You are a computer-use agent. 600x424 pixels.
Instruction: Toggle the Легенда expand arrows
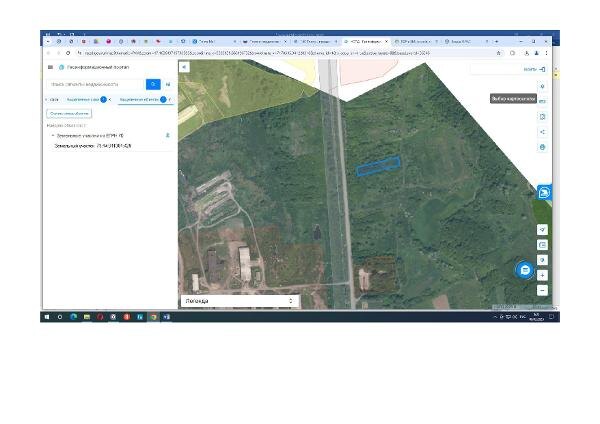click(291, 301)
